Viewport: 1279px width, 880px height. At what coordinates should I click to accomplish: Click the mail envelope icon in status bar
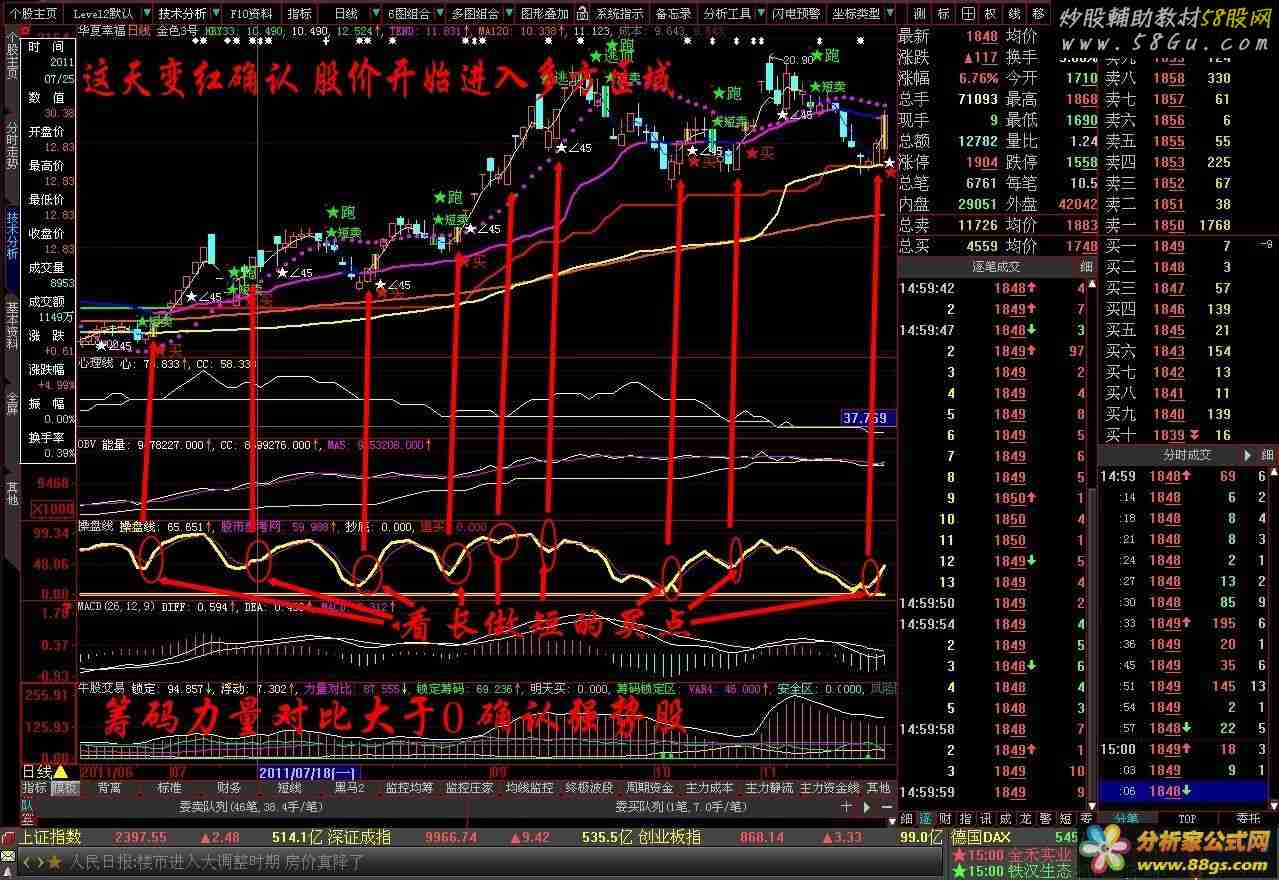point(9,858)
